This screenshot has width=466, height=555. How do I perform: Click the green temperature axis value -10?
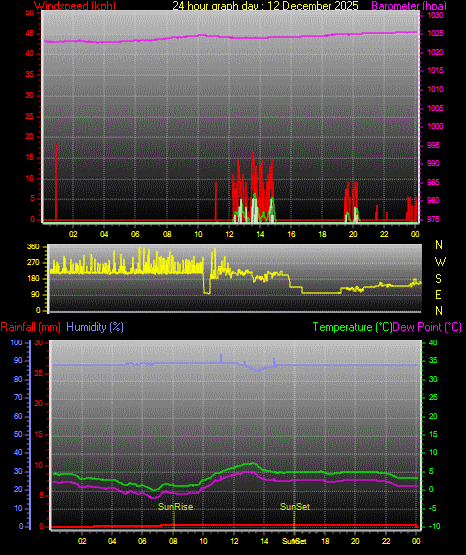coord(434,527)
